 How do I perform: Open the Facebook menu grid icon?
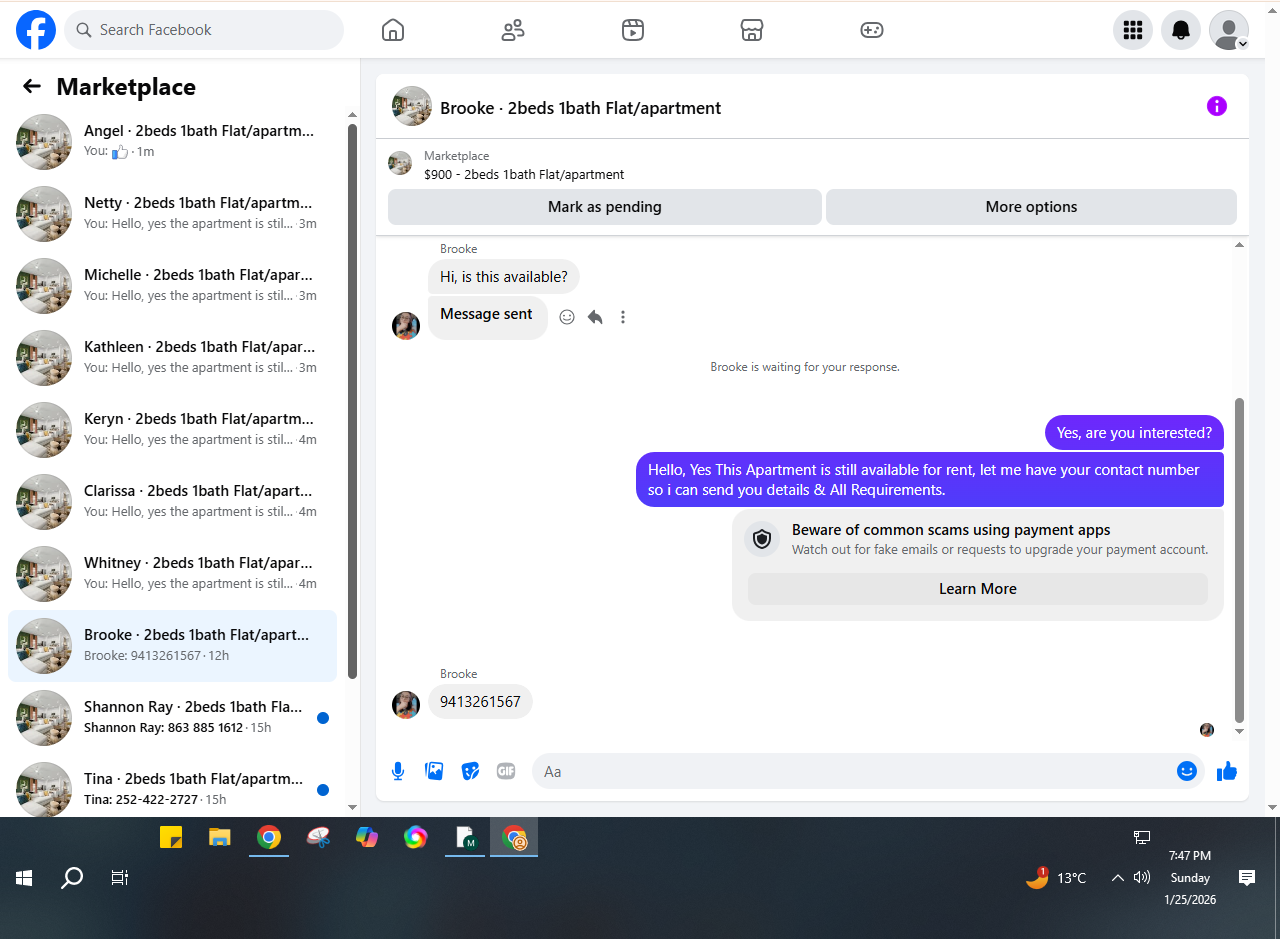pos(1133,30)
